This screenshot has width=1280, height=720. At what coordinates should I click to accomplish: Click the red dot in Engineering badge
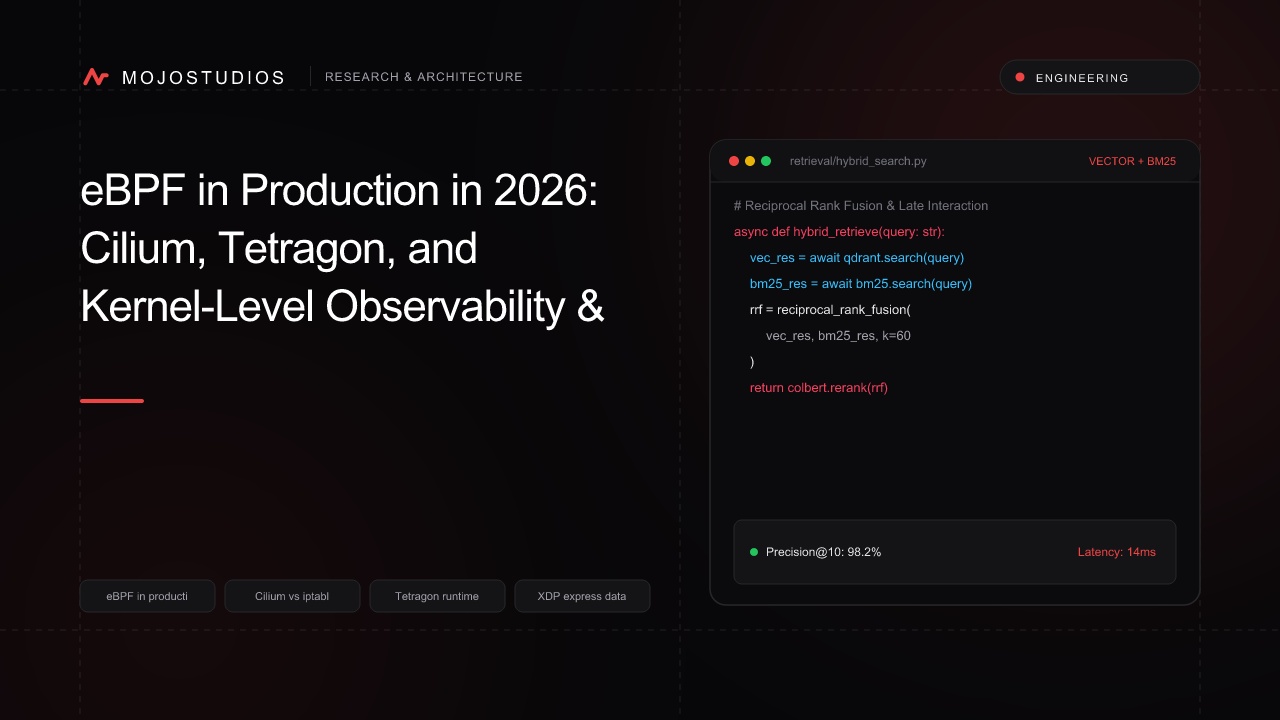point(1020,77)
